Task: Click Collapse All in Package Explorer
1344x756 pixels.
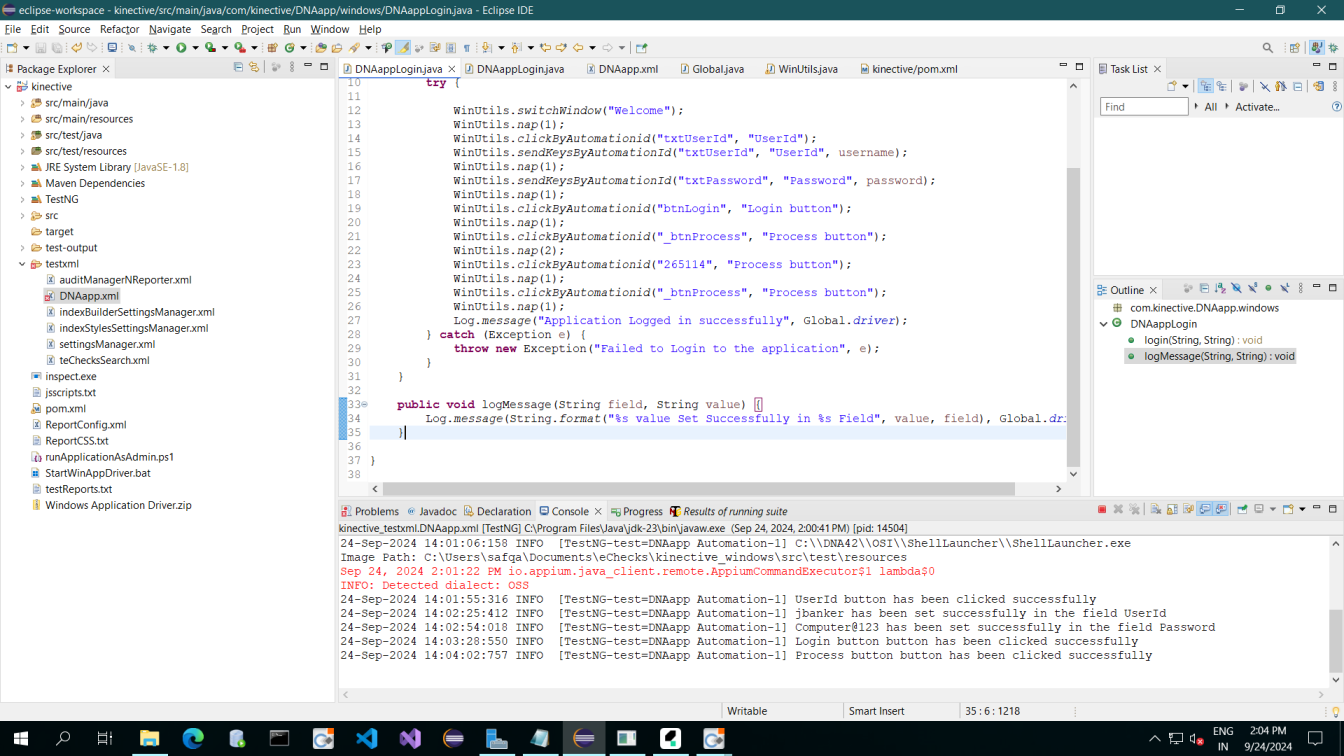Action: [238, 68]
